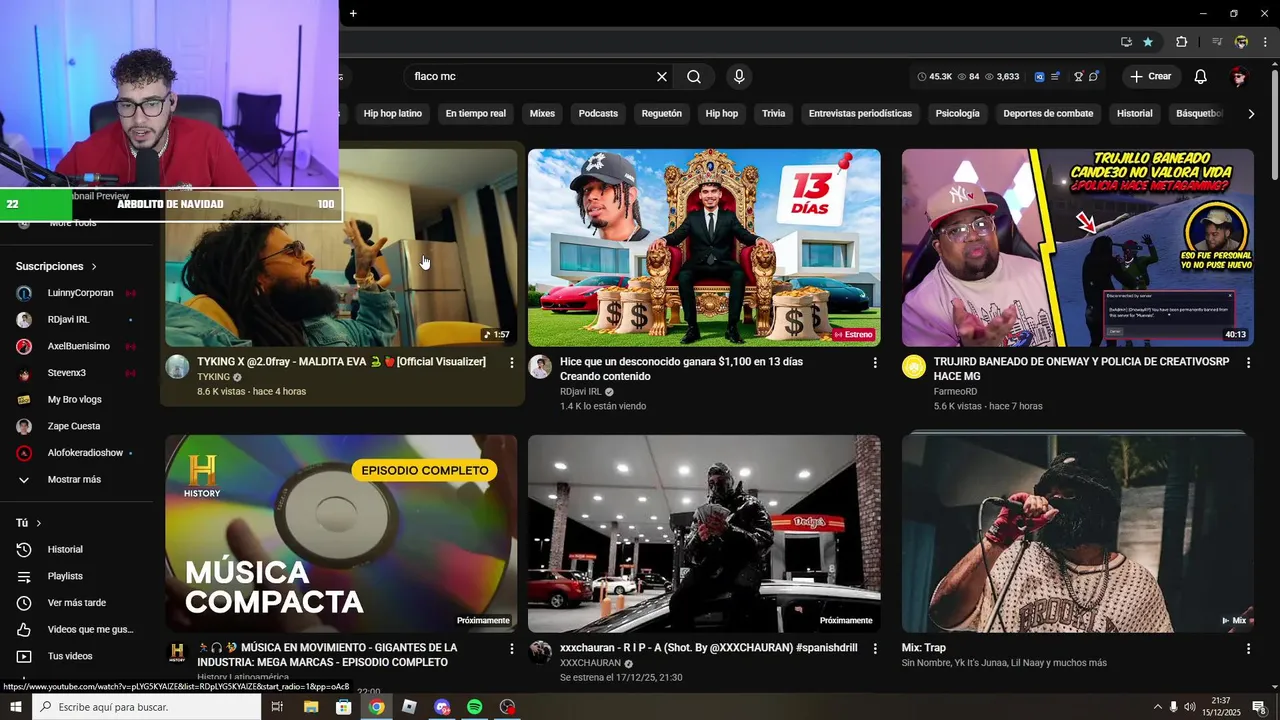The image size is (1280, 720).
Task: Select the Reguetón filter chip
Action: coord(662,114)
